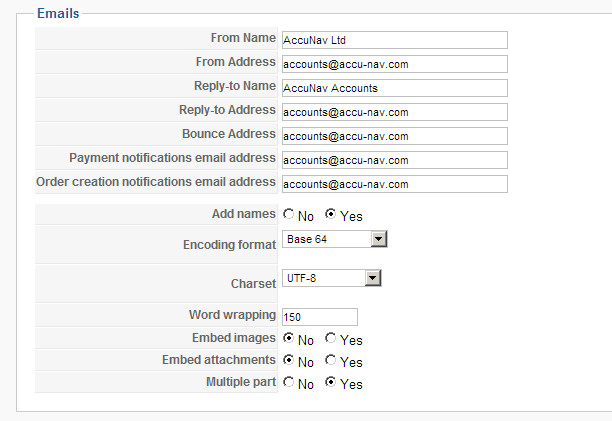Click the Base 64 dropdown arrow
This screenshot has height=421, width=612.
pos(378,239)
